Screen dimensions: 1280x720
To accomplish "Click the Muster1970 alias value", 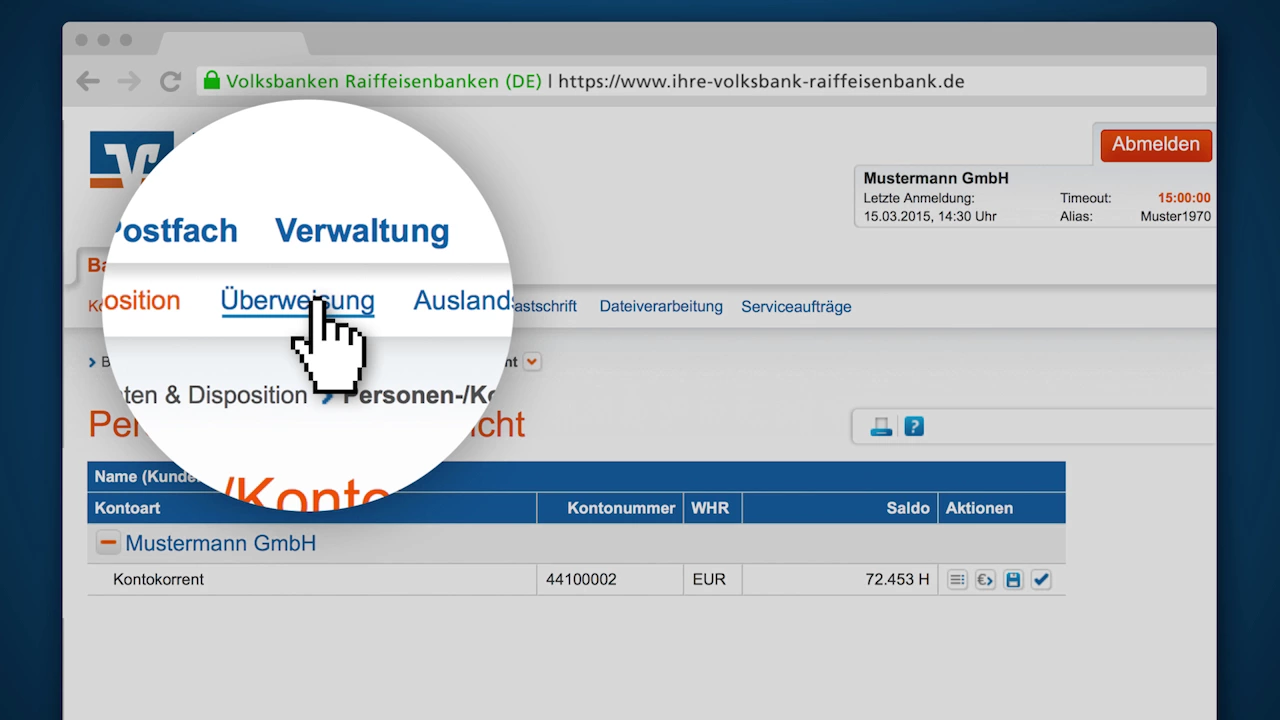I will coord(1175,216).
